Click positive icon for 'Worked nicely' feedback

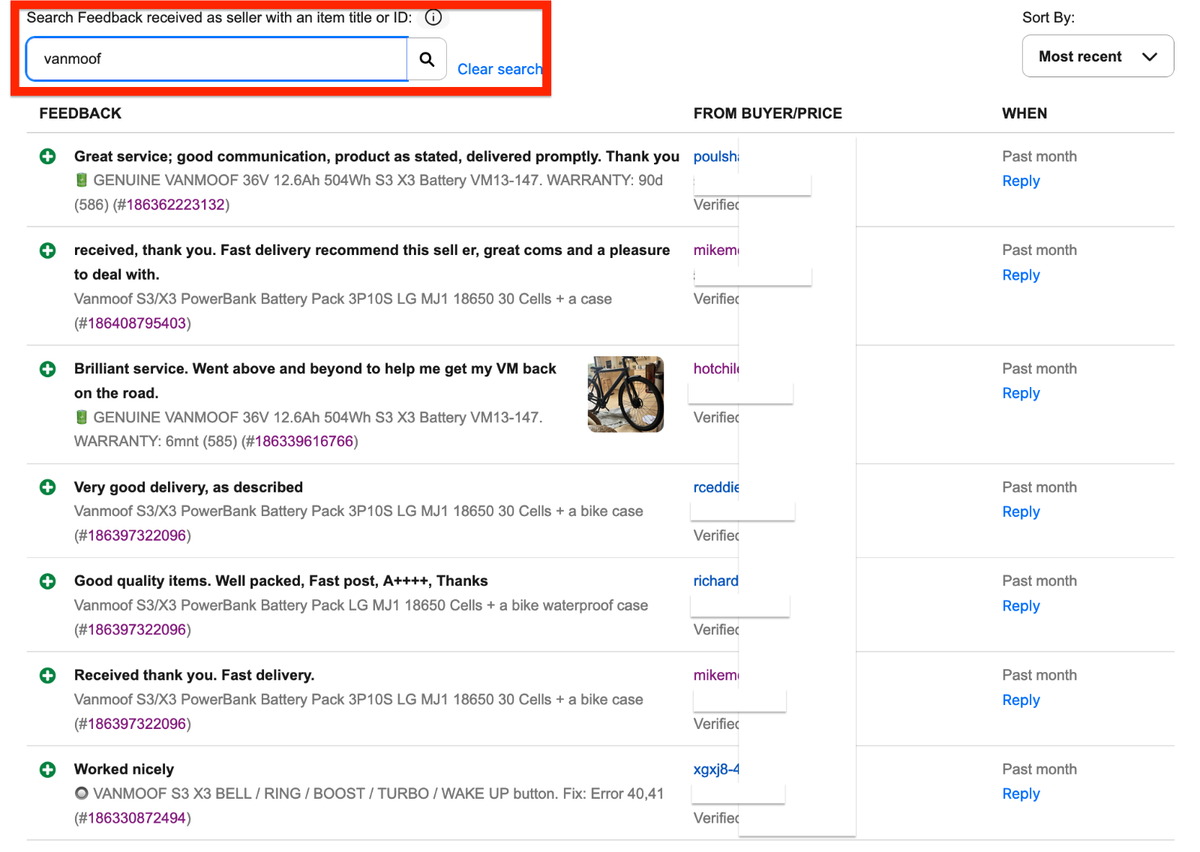click(47, 769)
